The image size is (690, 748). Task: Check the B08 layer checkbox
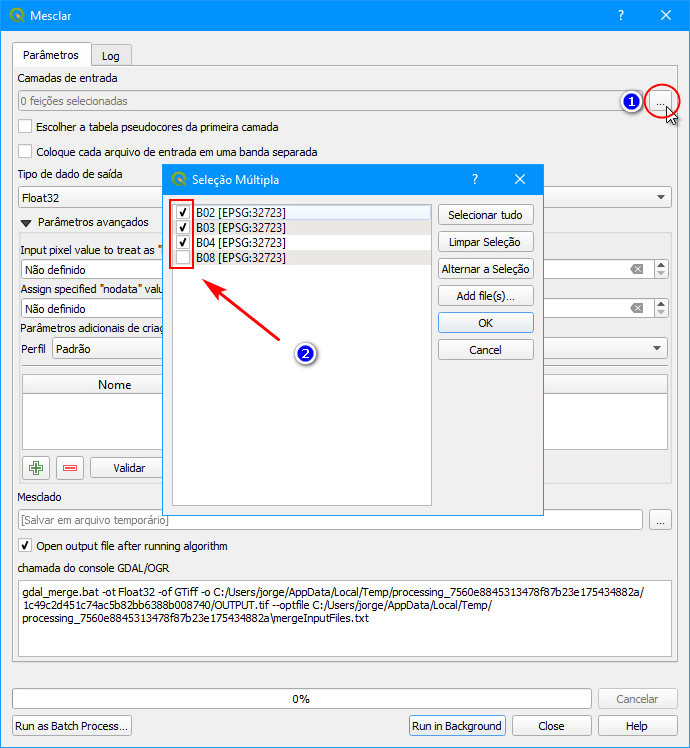tap(183, 258)
